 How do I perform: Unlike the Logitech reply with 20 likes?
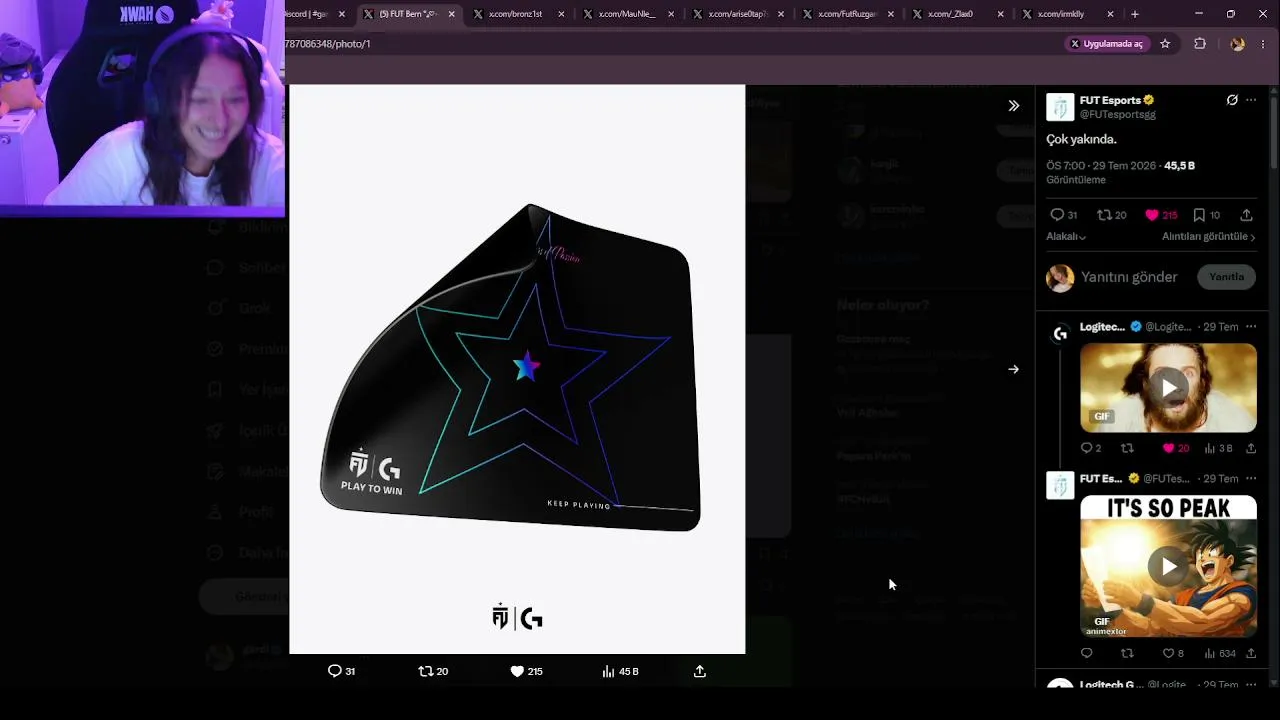tap(1175, 449)
